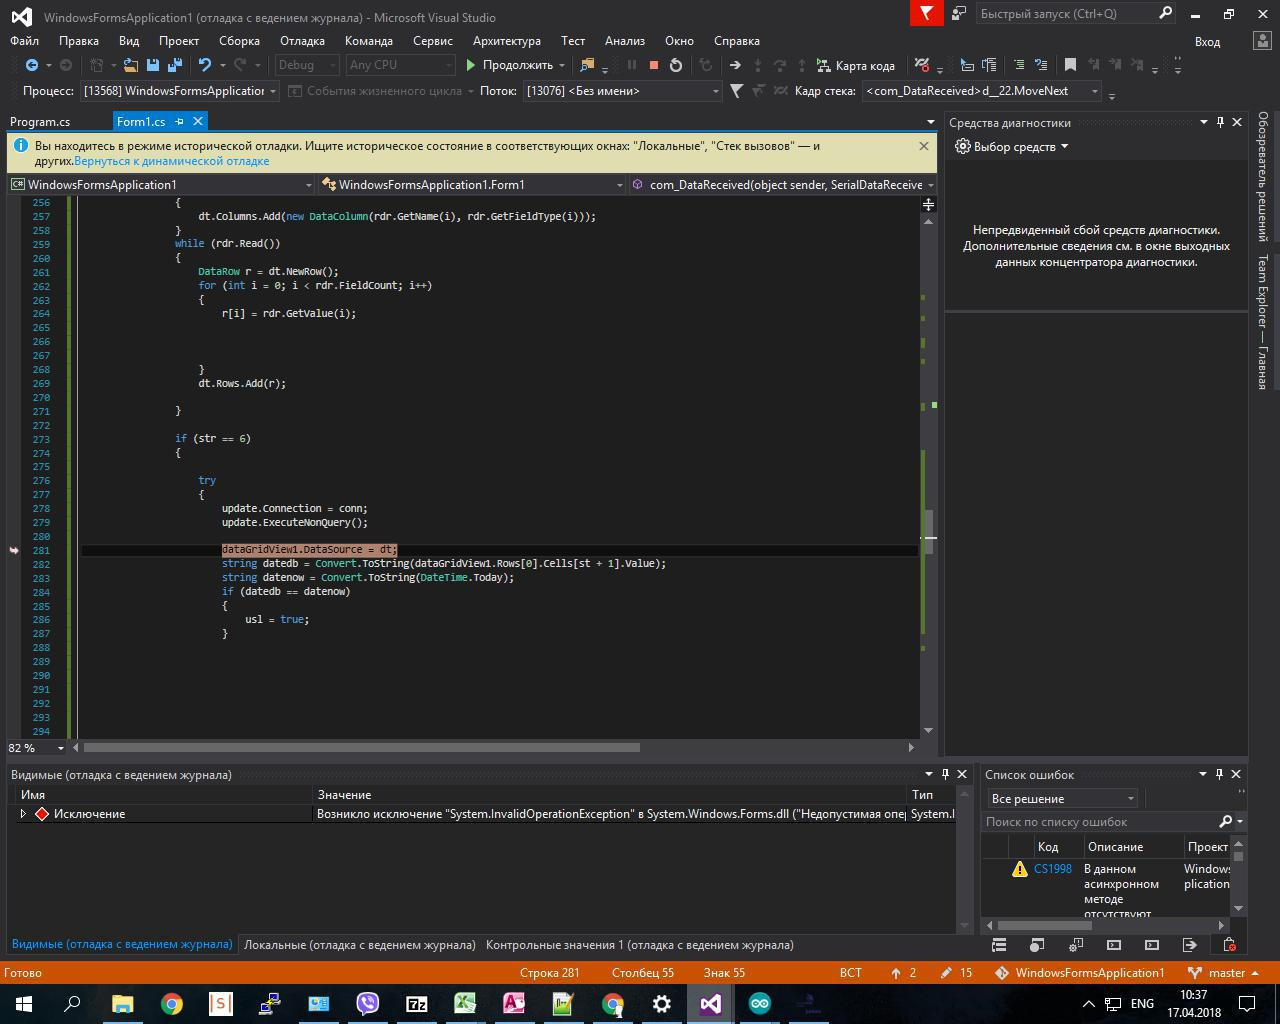Click the Open File folder icon
1280x1024 pixels.
pos(131,65)
